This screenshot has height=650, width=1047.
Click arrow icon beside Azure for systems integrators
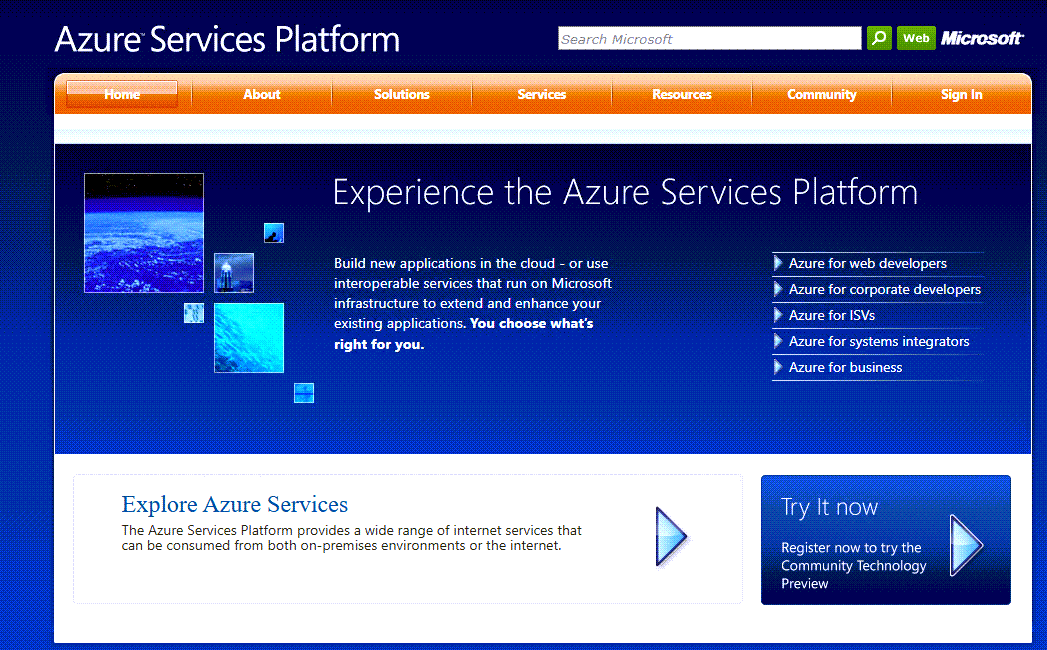(x=778, y=341)
